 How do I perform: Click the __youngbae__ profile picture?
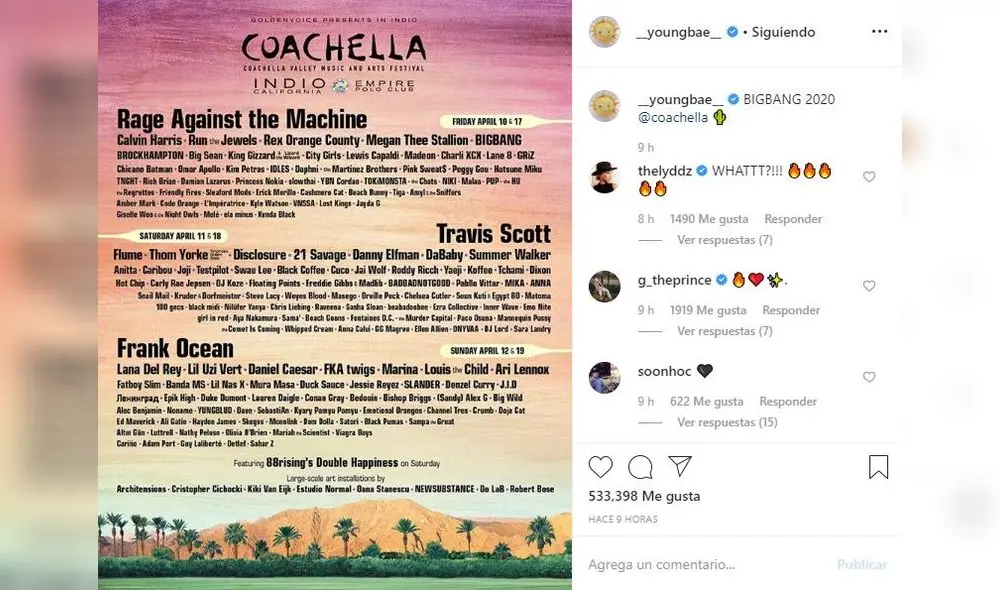coord(604,31)
